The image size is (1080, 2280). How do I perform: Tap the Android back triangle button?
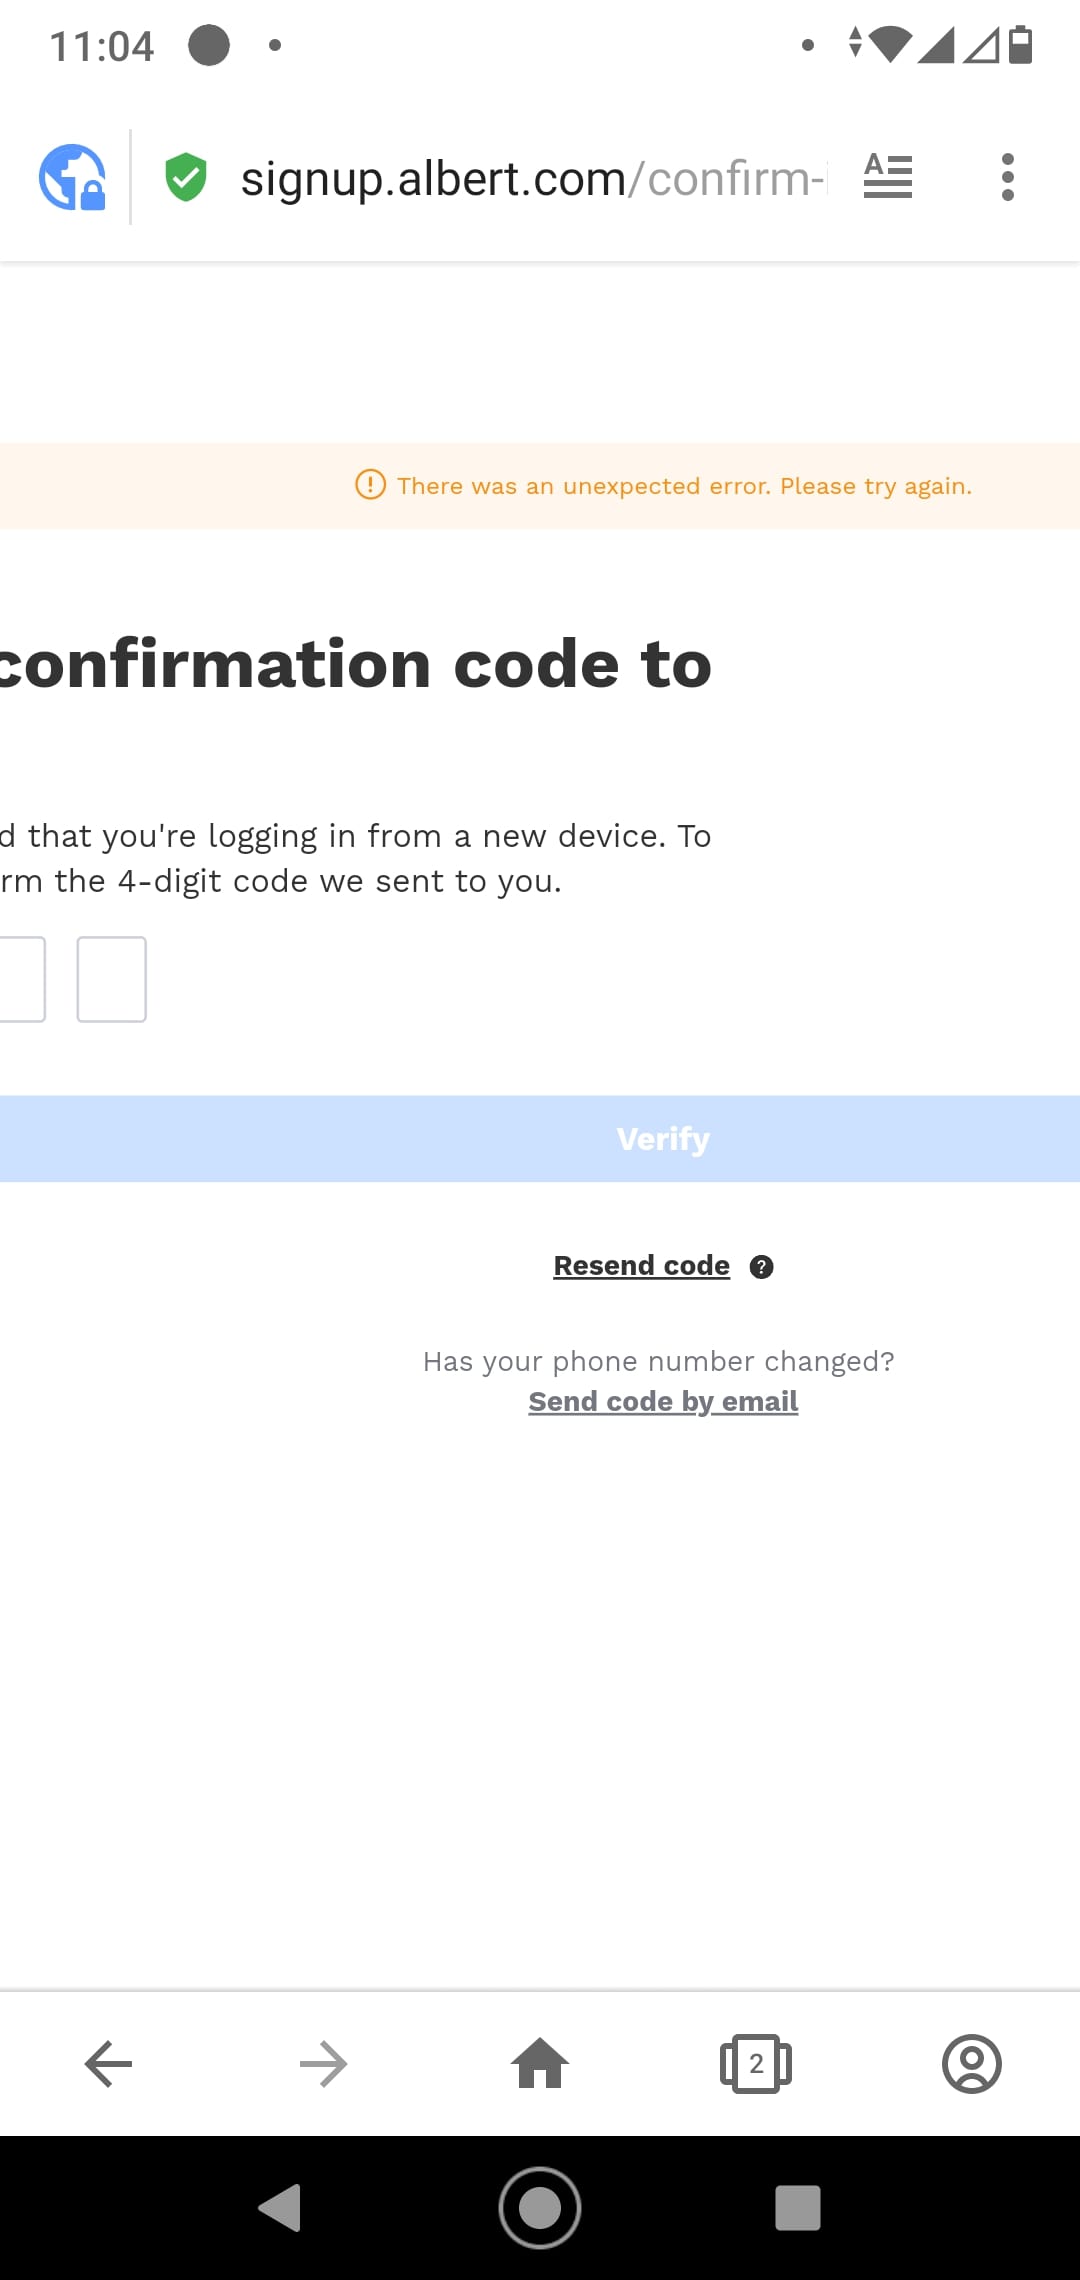pyautogui.click(x=280, y=2208)
